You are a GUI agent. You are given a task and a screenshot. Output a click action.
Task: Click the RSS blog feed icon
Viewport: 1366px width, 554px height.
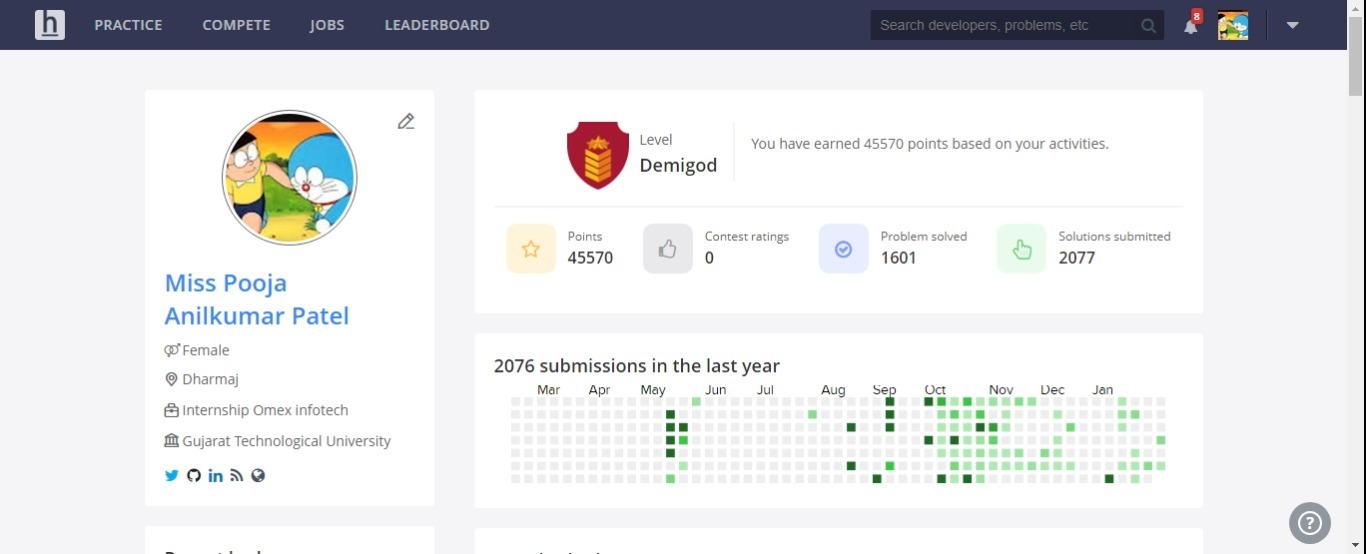(x=237, y=476)
